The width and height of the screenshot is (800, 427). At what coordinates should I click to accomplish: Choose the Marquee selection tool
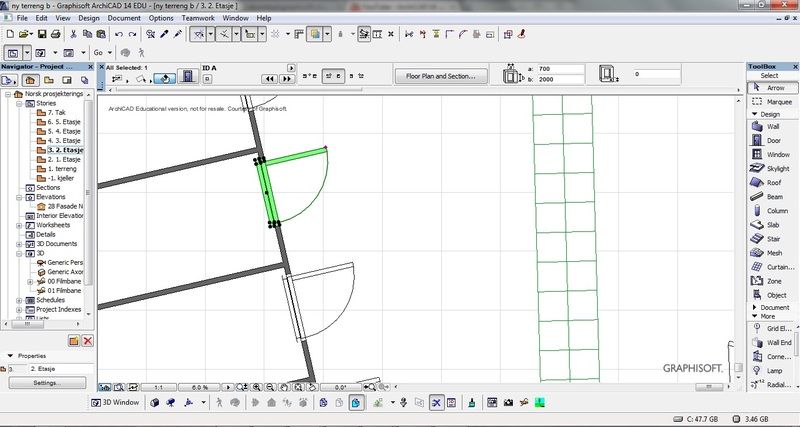click(772, 102)
